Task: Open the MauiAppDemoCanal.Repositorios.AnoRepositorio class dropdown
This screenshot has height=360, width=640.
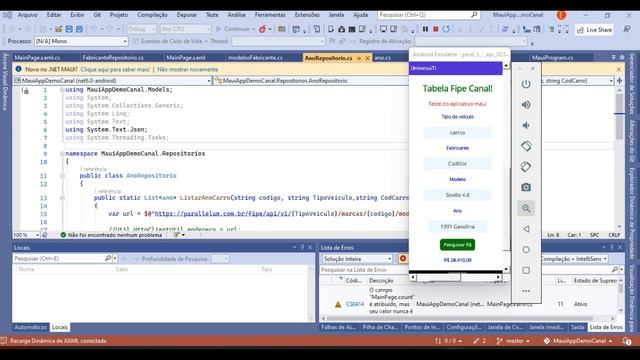Action: tap(311, 81)
